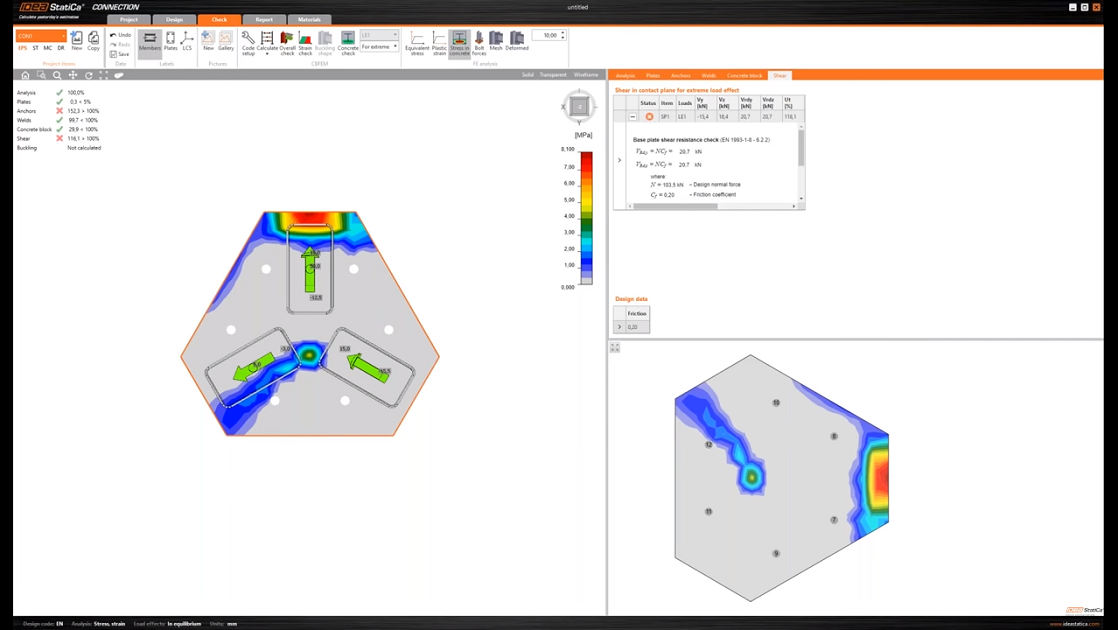Click the view cube orientation widget

tap(579, 107)
